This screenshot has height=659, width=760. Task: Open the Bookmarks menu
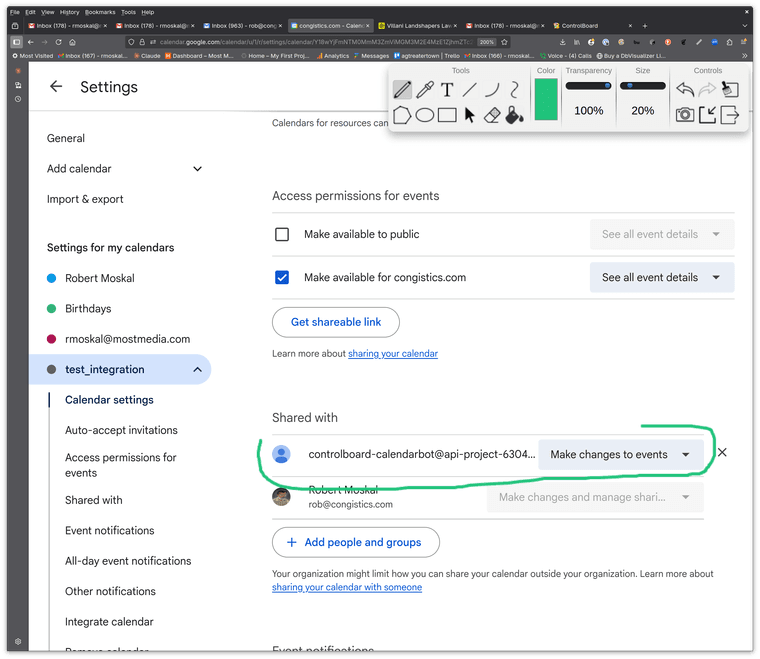(100, 12)
